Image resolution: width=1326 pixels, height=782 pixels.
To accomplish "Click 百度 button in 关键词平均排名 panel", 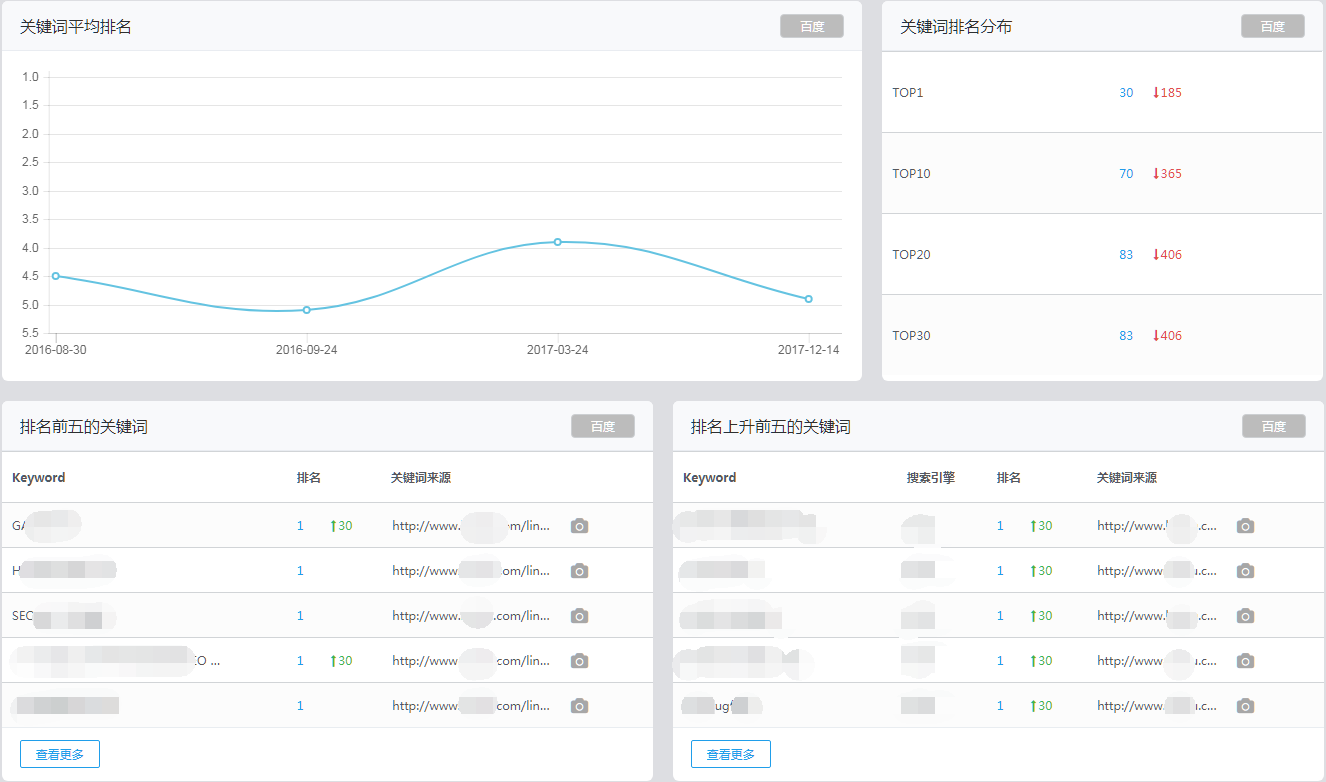I will click(812, 26).
